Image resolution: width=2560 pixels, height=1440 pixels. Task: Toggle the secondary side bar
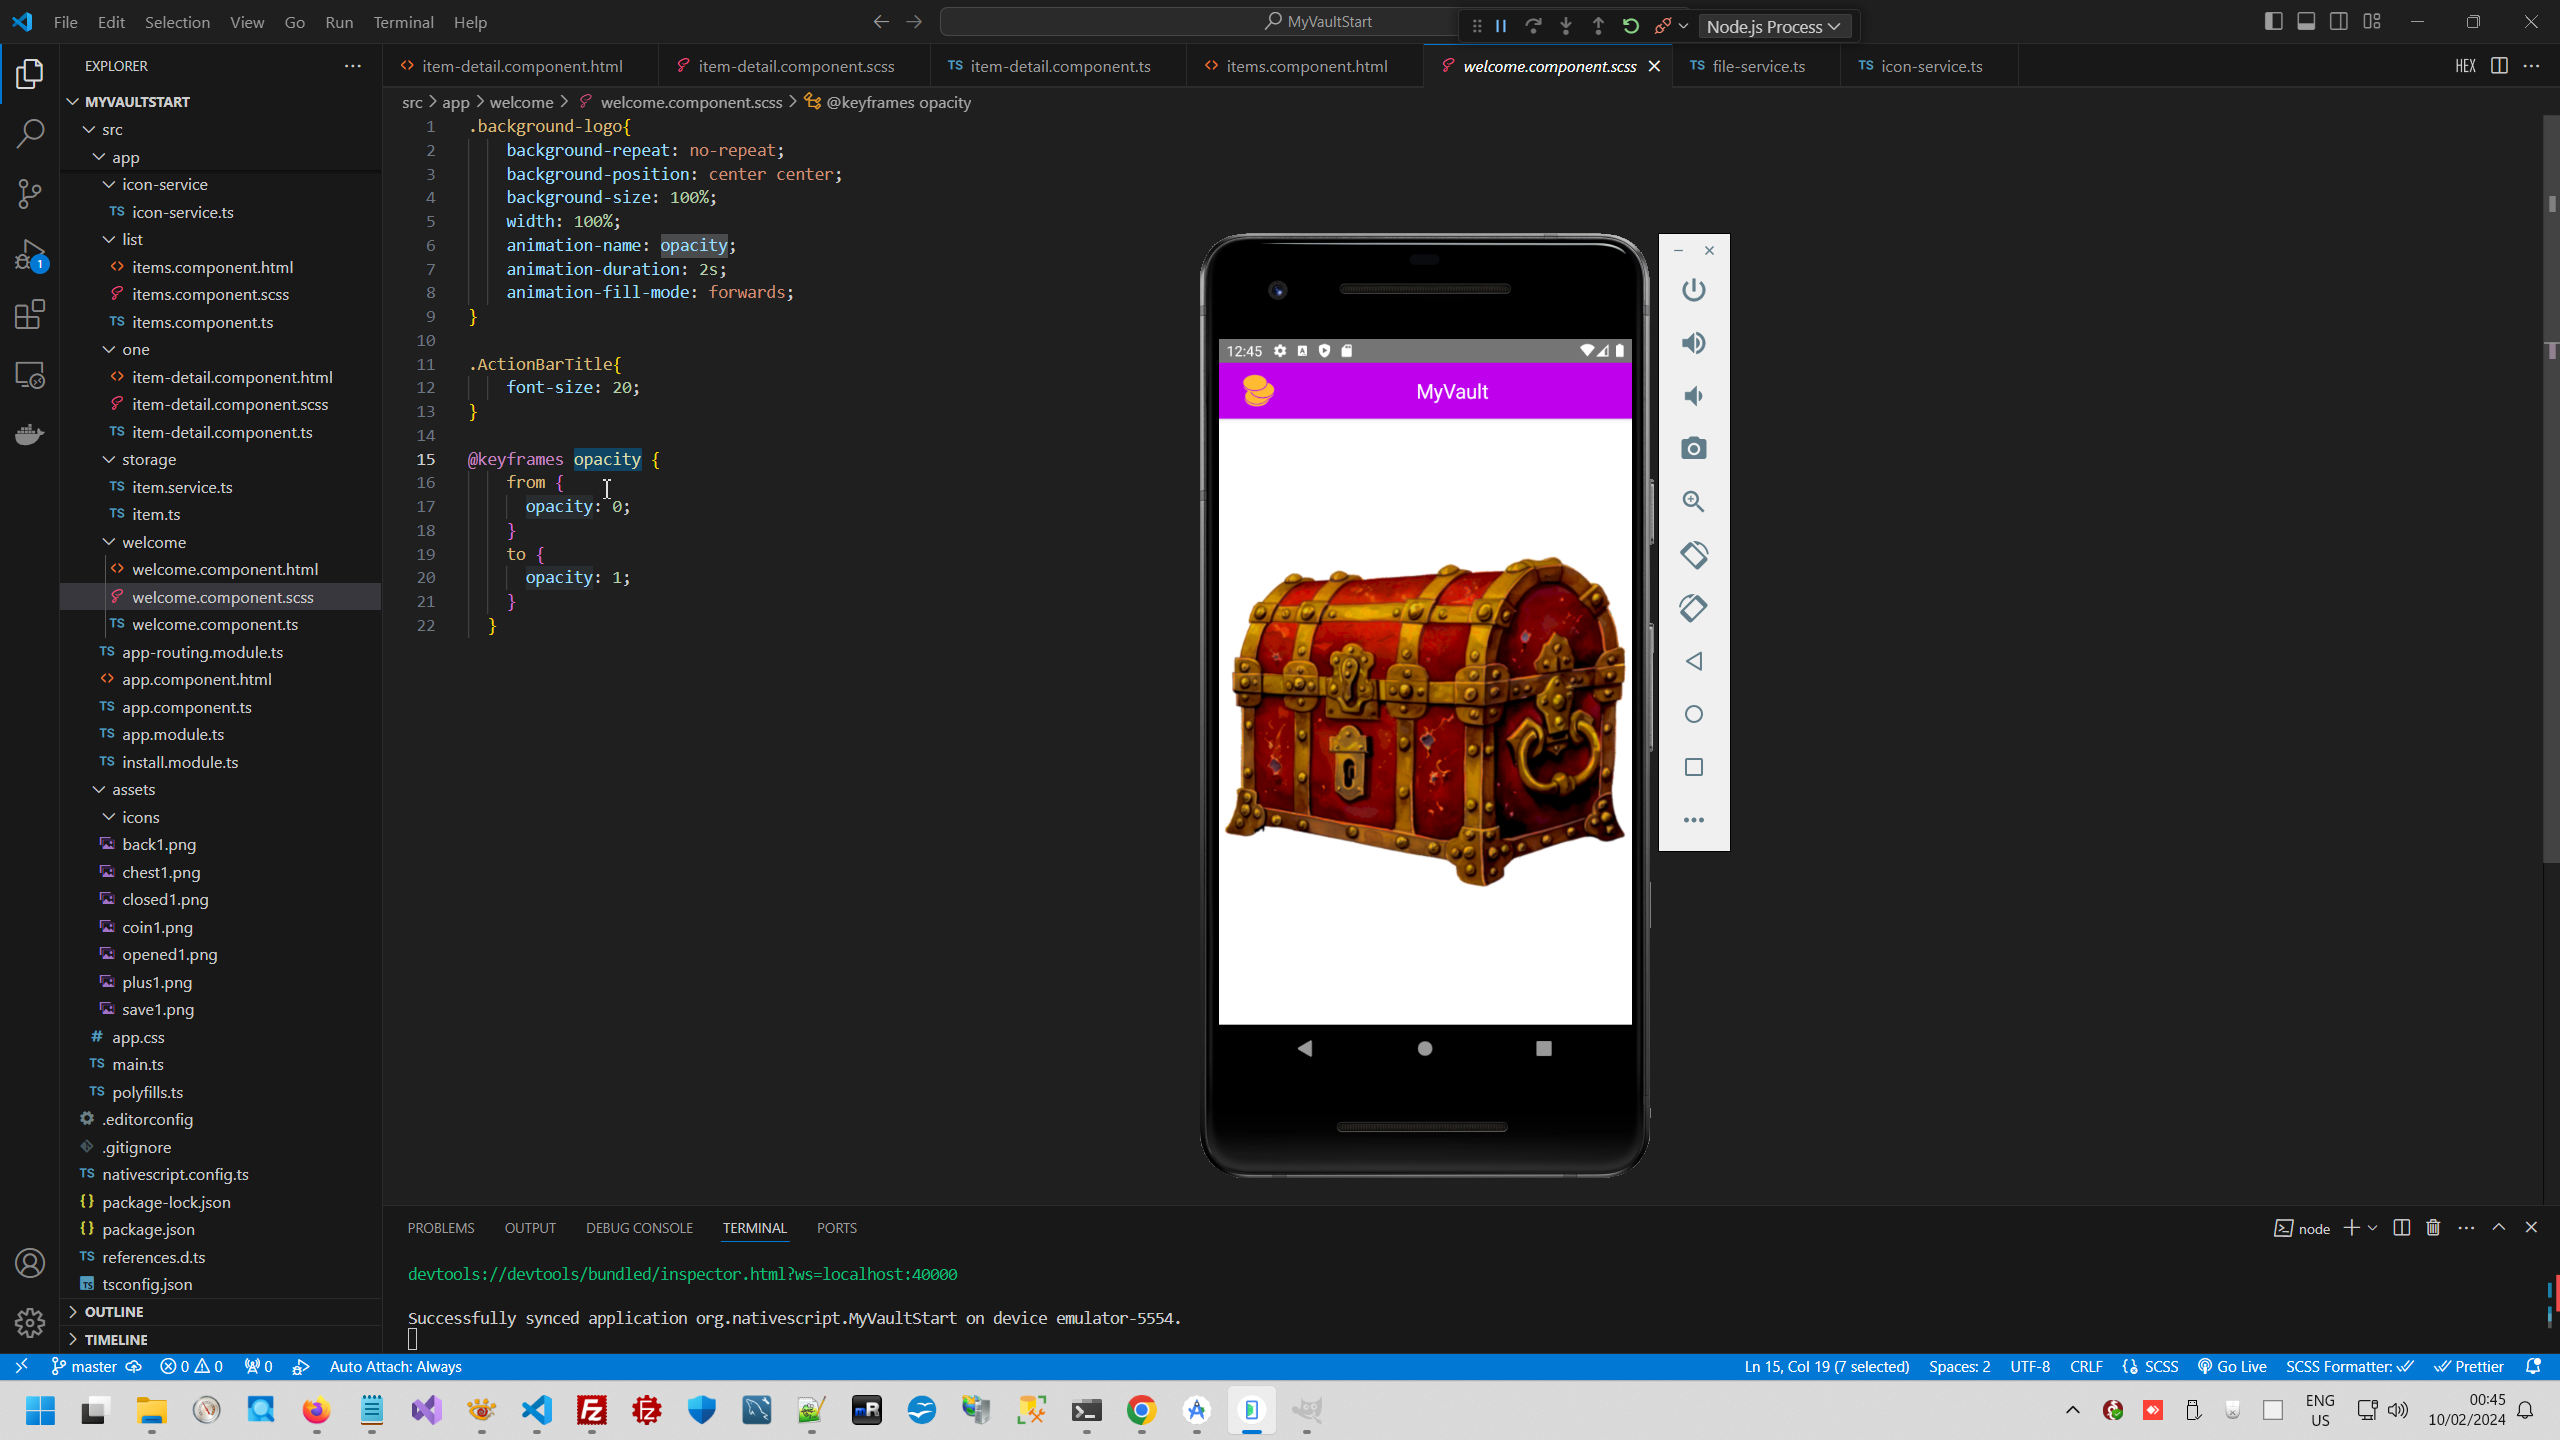point(2340,20)
